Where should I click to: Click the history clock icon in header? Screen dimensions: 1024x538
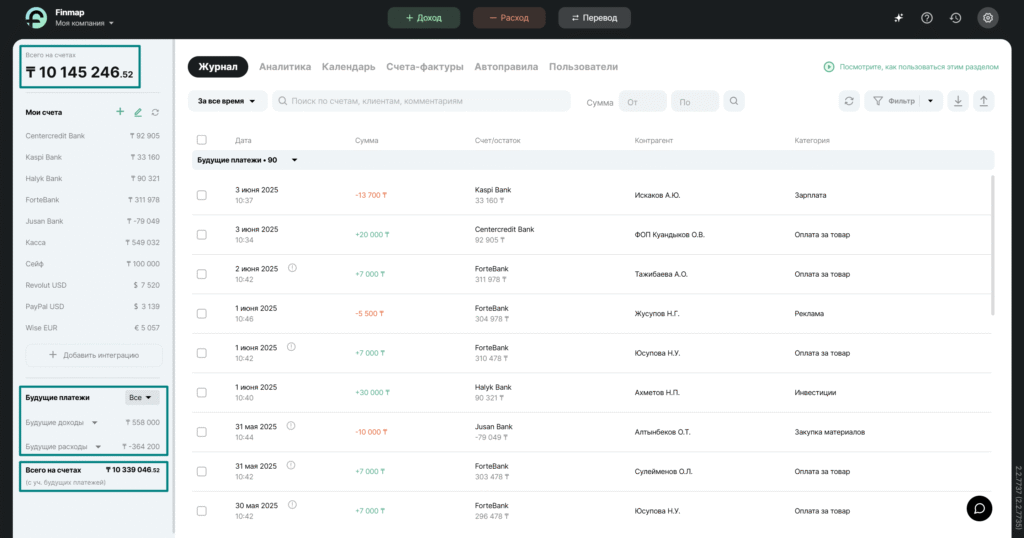tap(956, 18)
